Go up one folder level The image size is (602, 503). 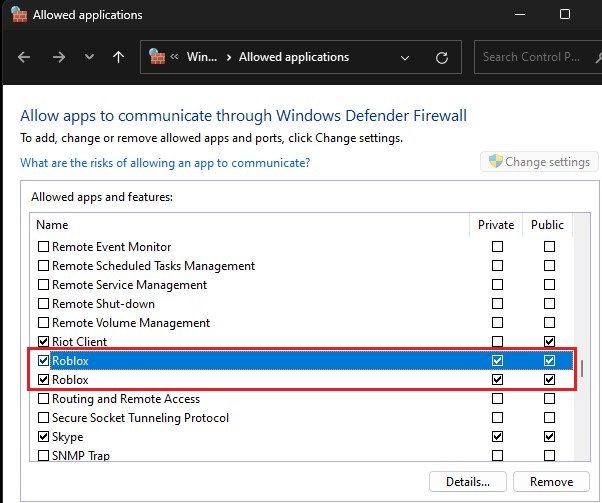(x=118, y=57)
